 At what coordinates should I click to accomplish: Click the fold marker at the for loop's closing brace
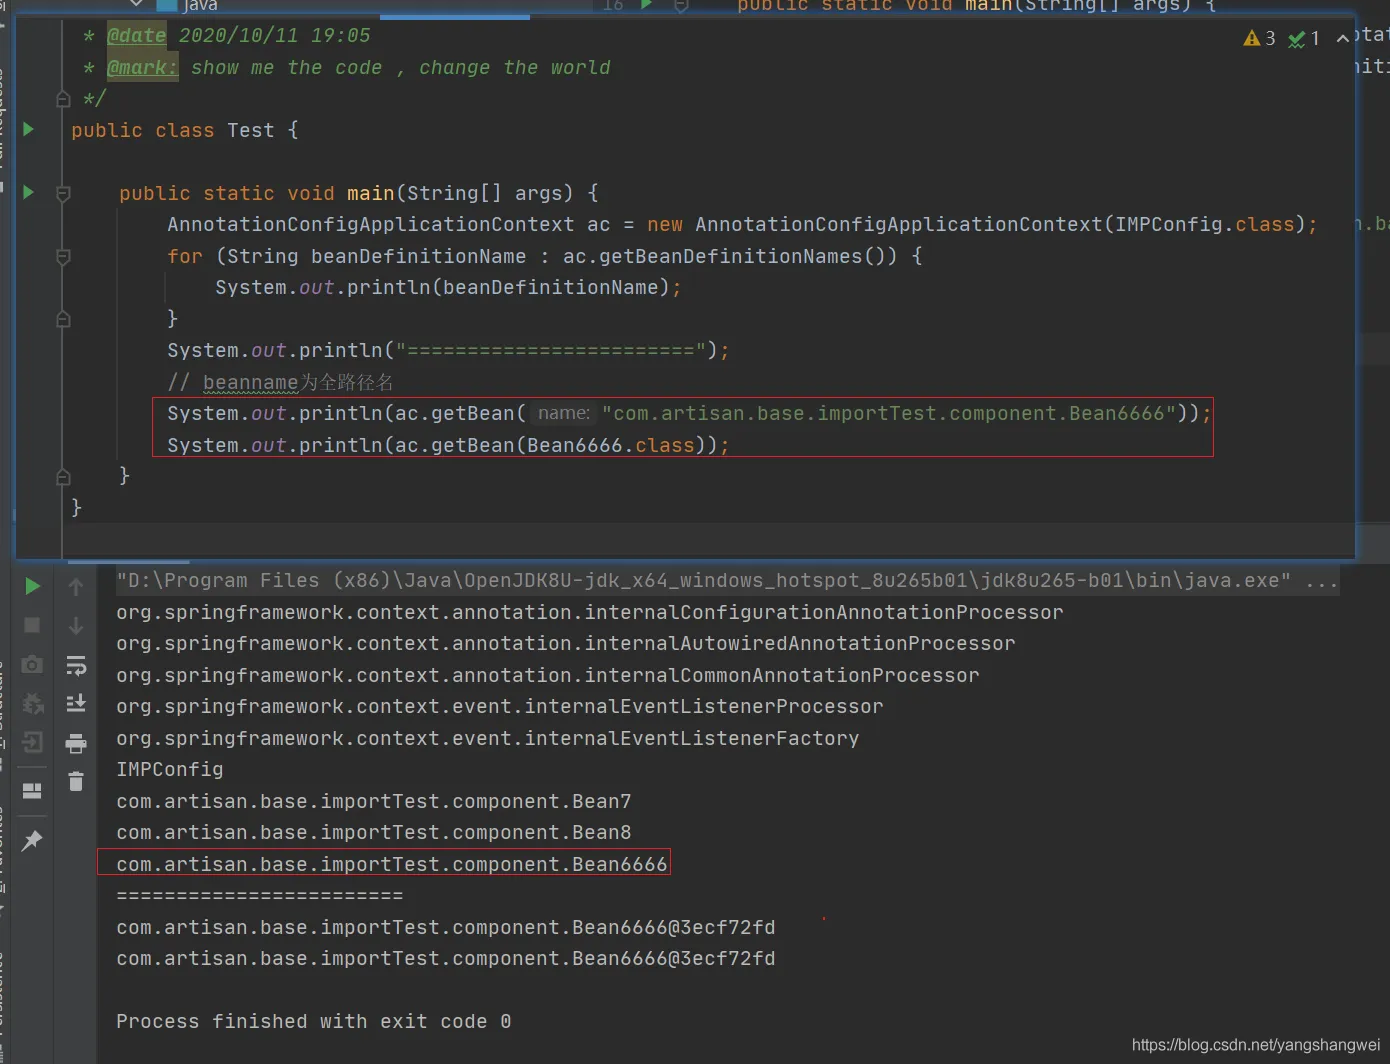(x=63, y=319)
